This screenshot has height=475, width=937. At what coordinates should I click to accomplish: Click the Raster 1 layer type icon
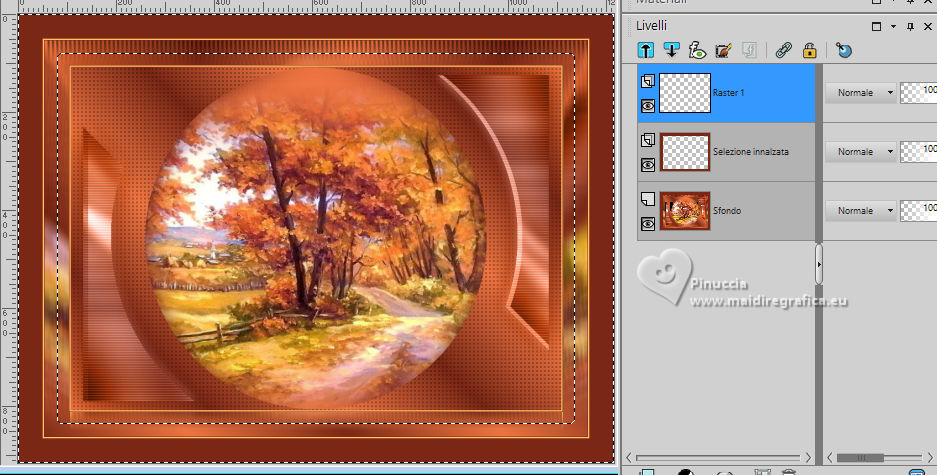648,81
